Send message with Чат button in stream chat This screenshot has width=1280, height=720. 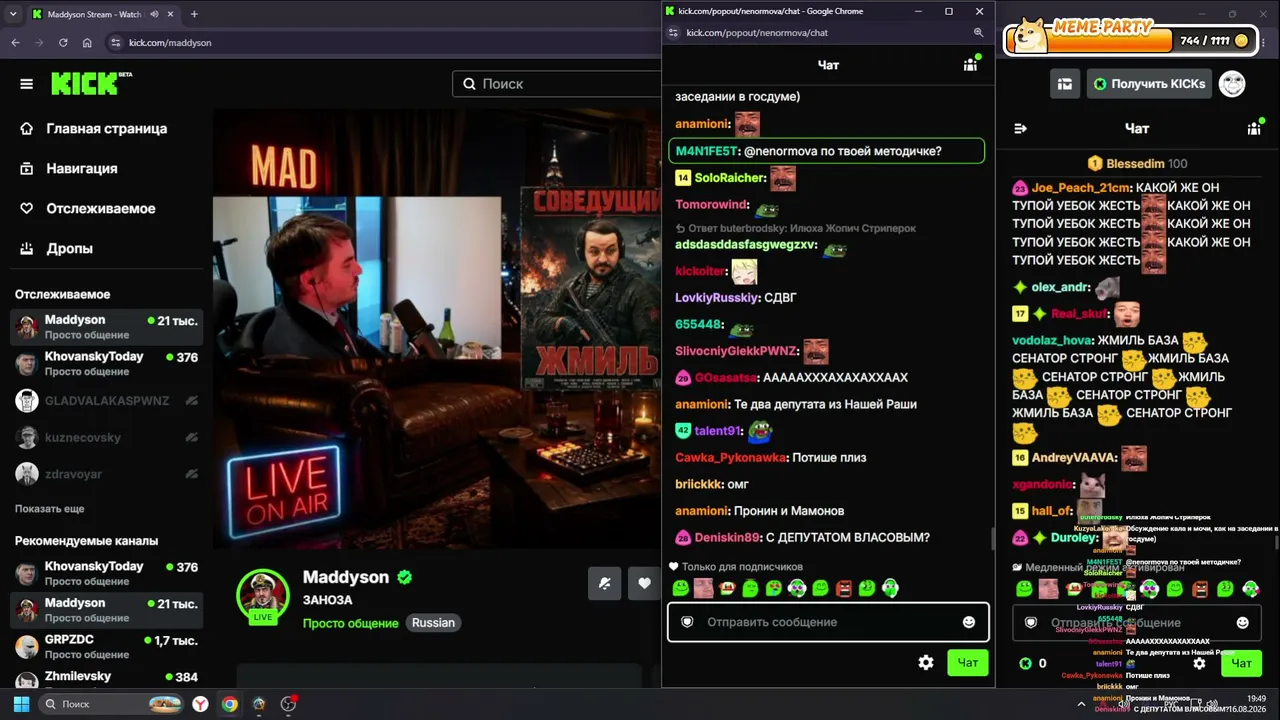click(x=1241, y=663)
